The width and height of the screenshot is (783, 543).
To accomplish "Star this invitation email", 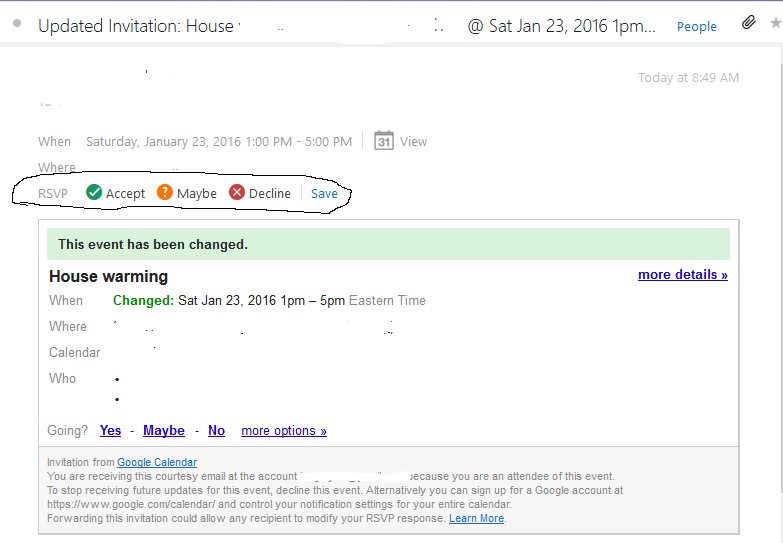I will pyautogui.click(x=776, y=23).
